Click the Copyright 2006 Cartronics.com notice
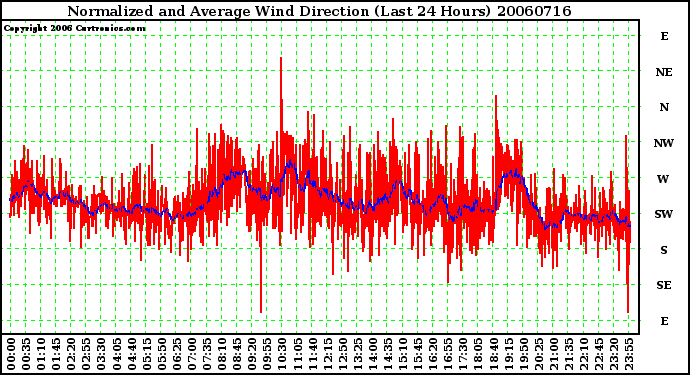The image size is (690, 375). pos(75,28)
